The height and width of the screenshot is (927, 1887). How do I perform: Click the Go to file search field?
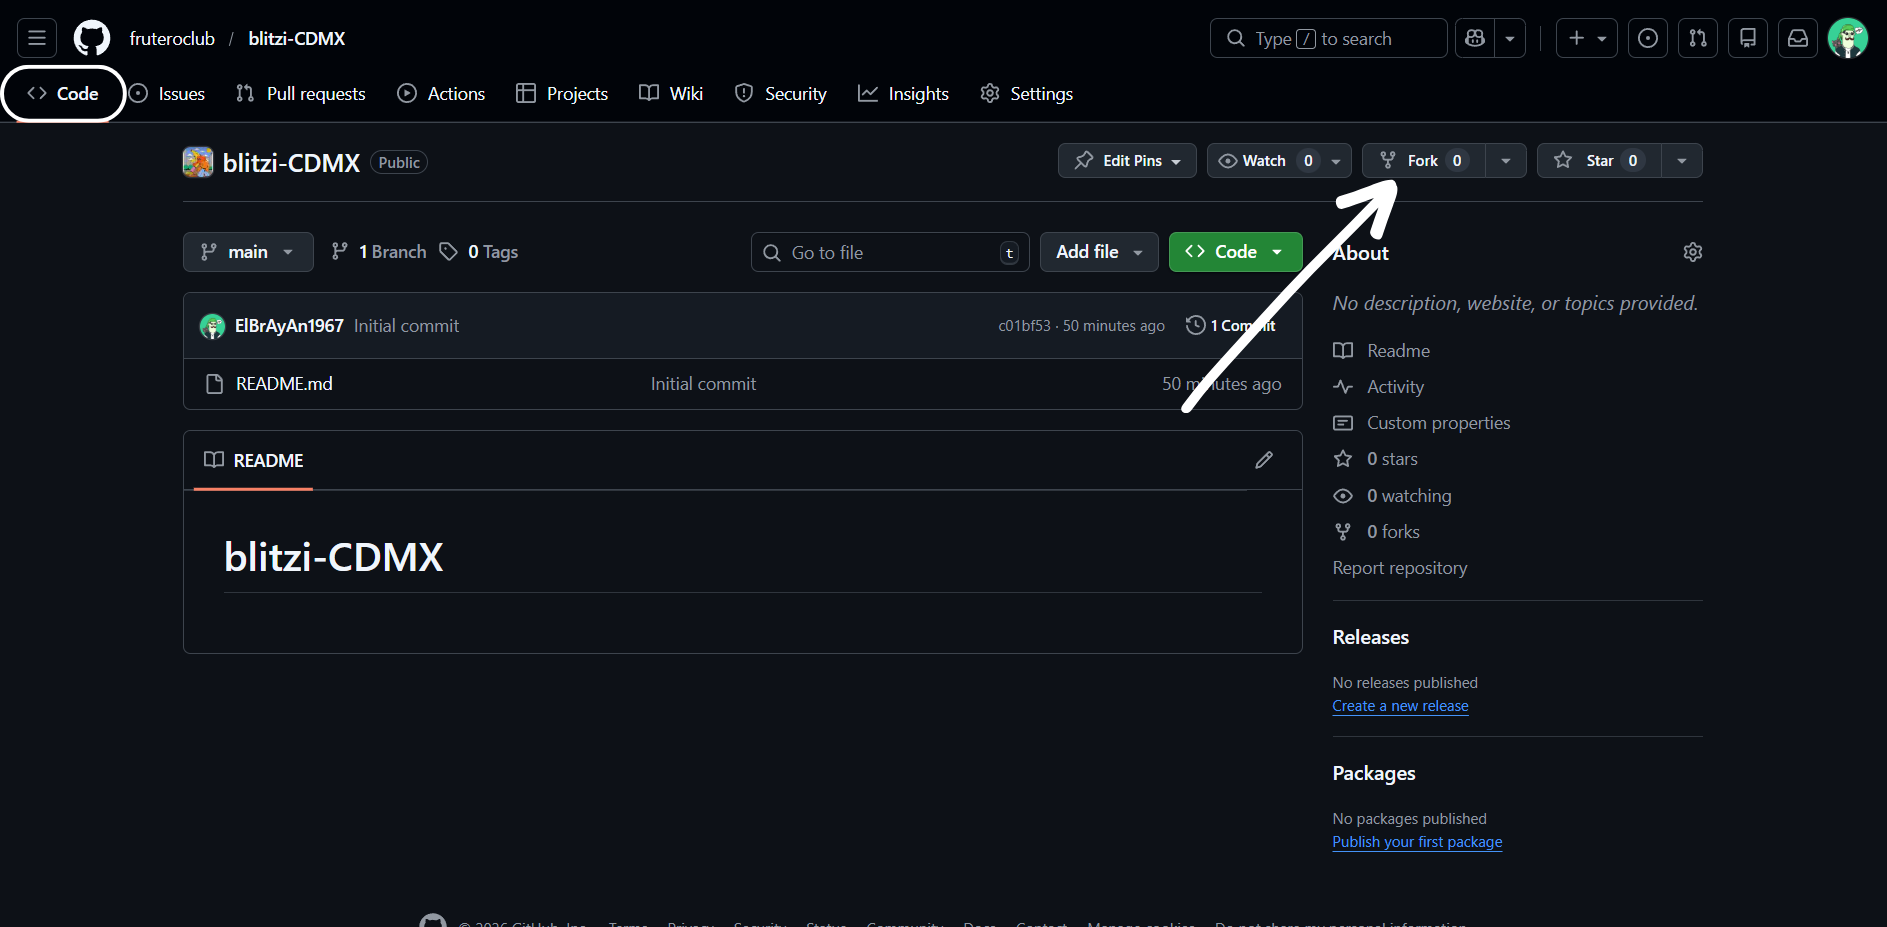[x=890, y=252]
